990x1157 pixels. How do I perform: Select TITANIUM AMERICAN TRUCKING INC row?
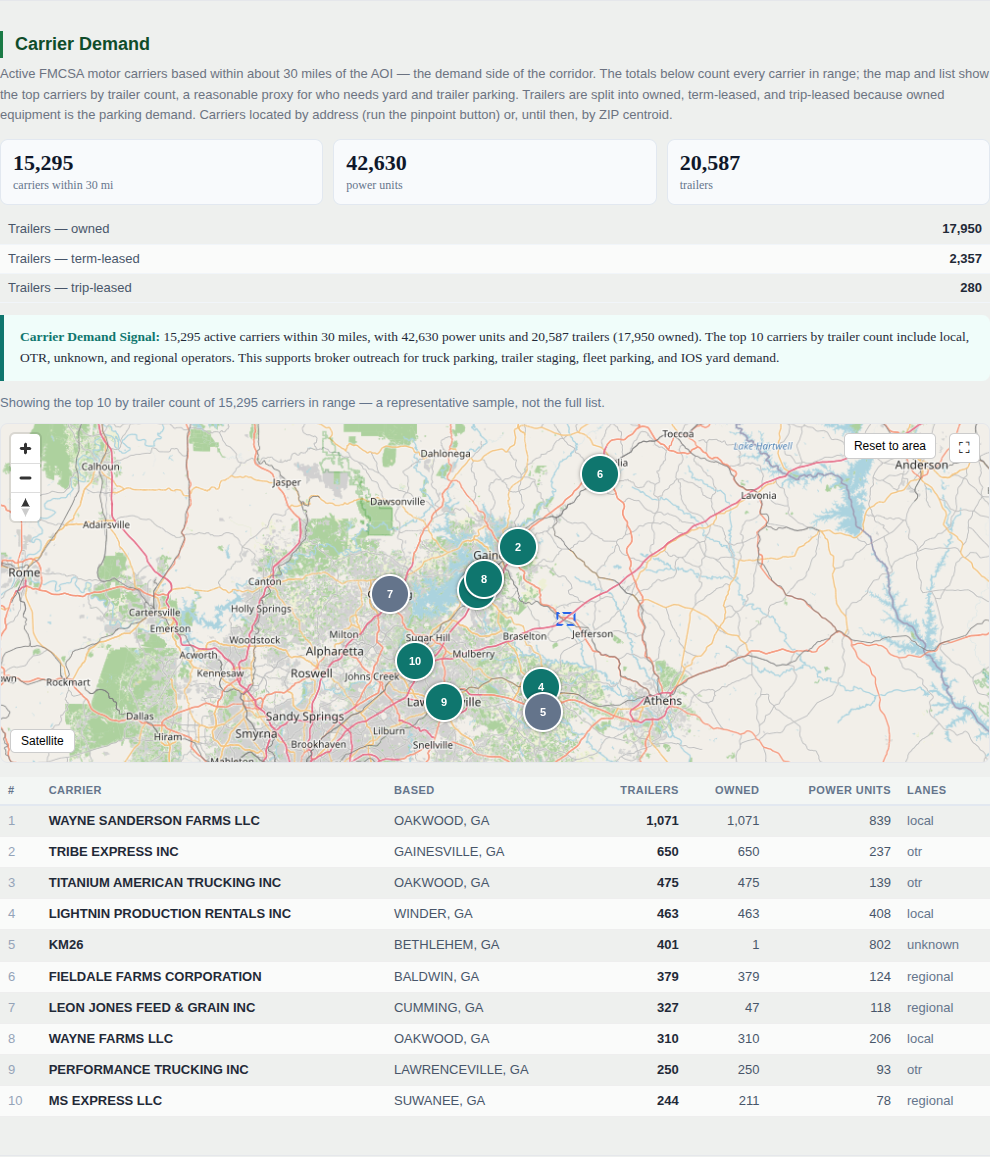tap(495, 883)
